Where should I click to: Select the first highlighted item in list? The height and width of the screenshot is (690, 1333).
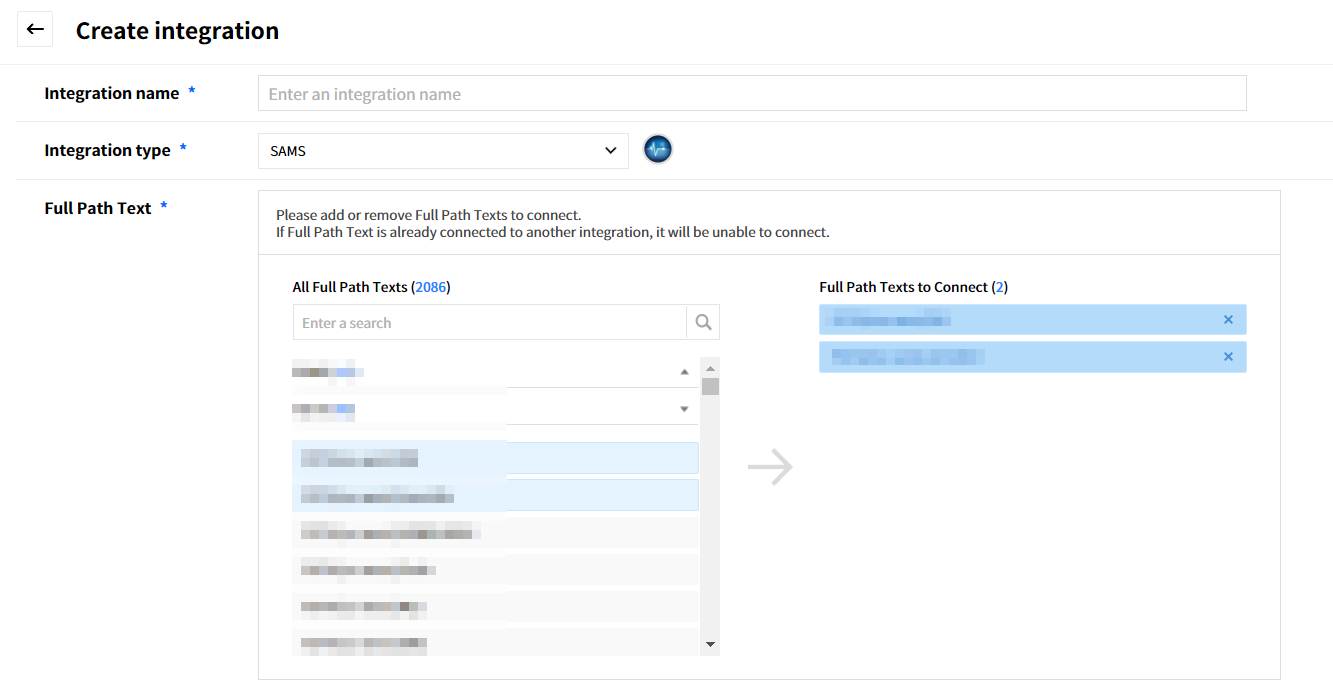pyautogui.click(x=495, y=459)
